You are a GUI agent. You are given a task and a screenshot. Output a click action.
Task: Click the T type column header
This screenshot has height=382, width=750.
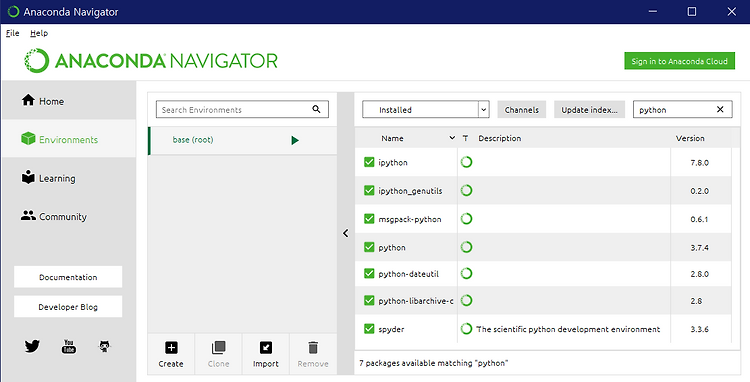tap(465, 138)
